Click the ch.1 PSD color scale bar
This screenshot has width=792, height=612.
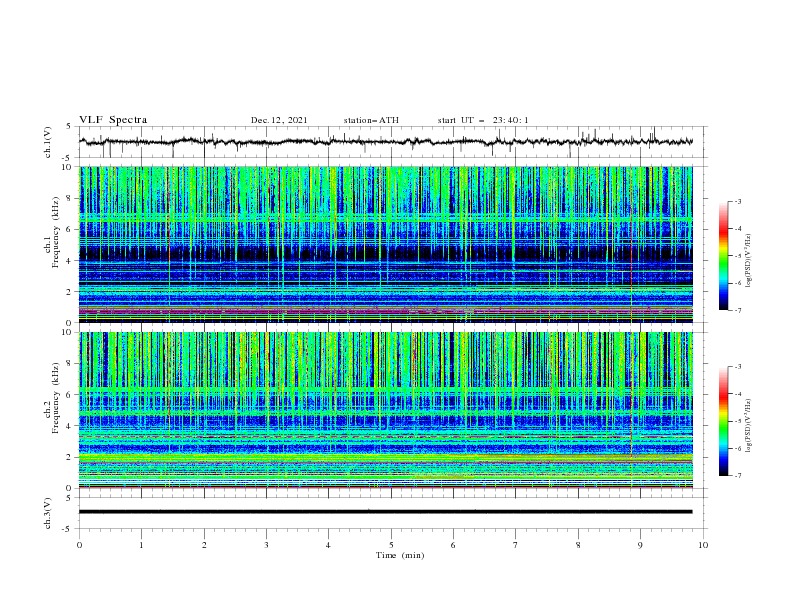pyautogui.click(x=723, y=256)
